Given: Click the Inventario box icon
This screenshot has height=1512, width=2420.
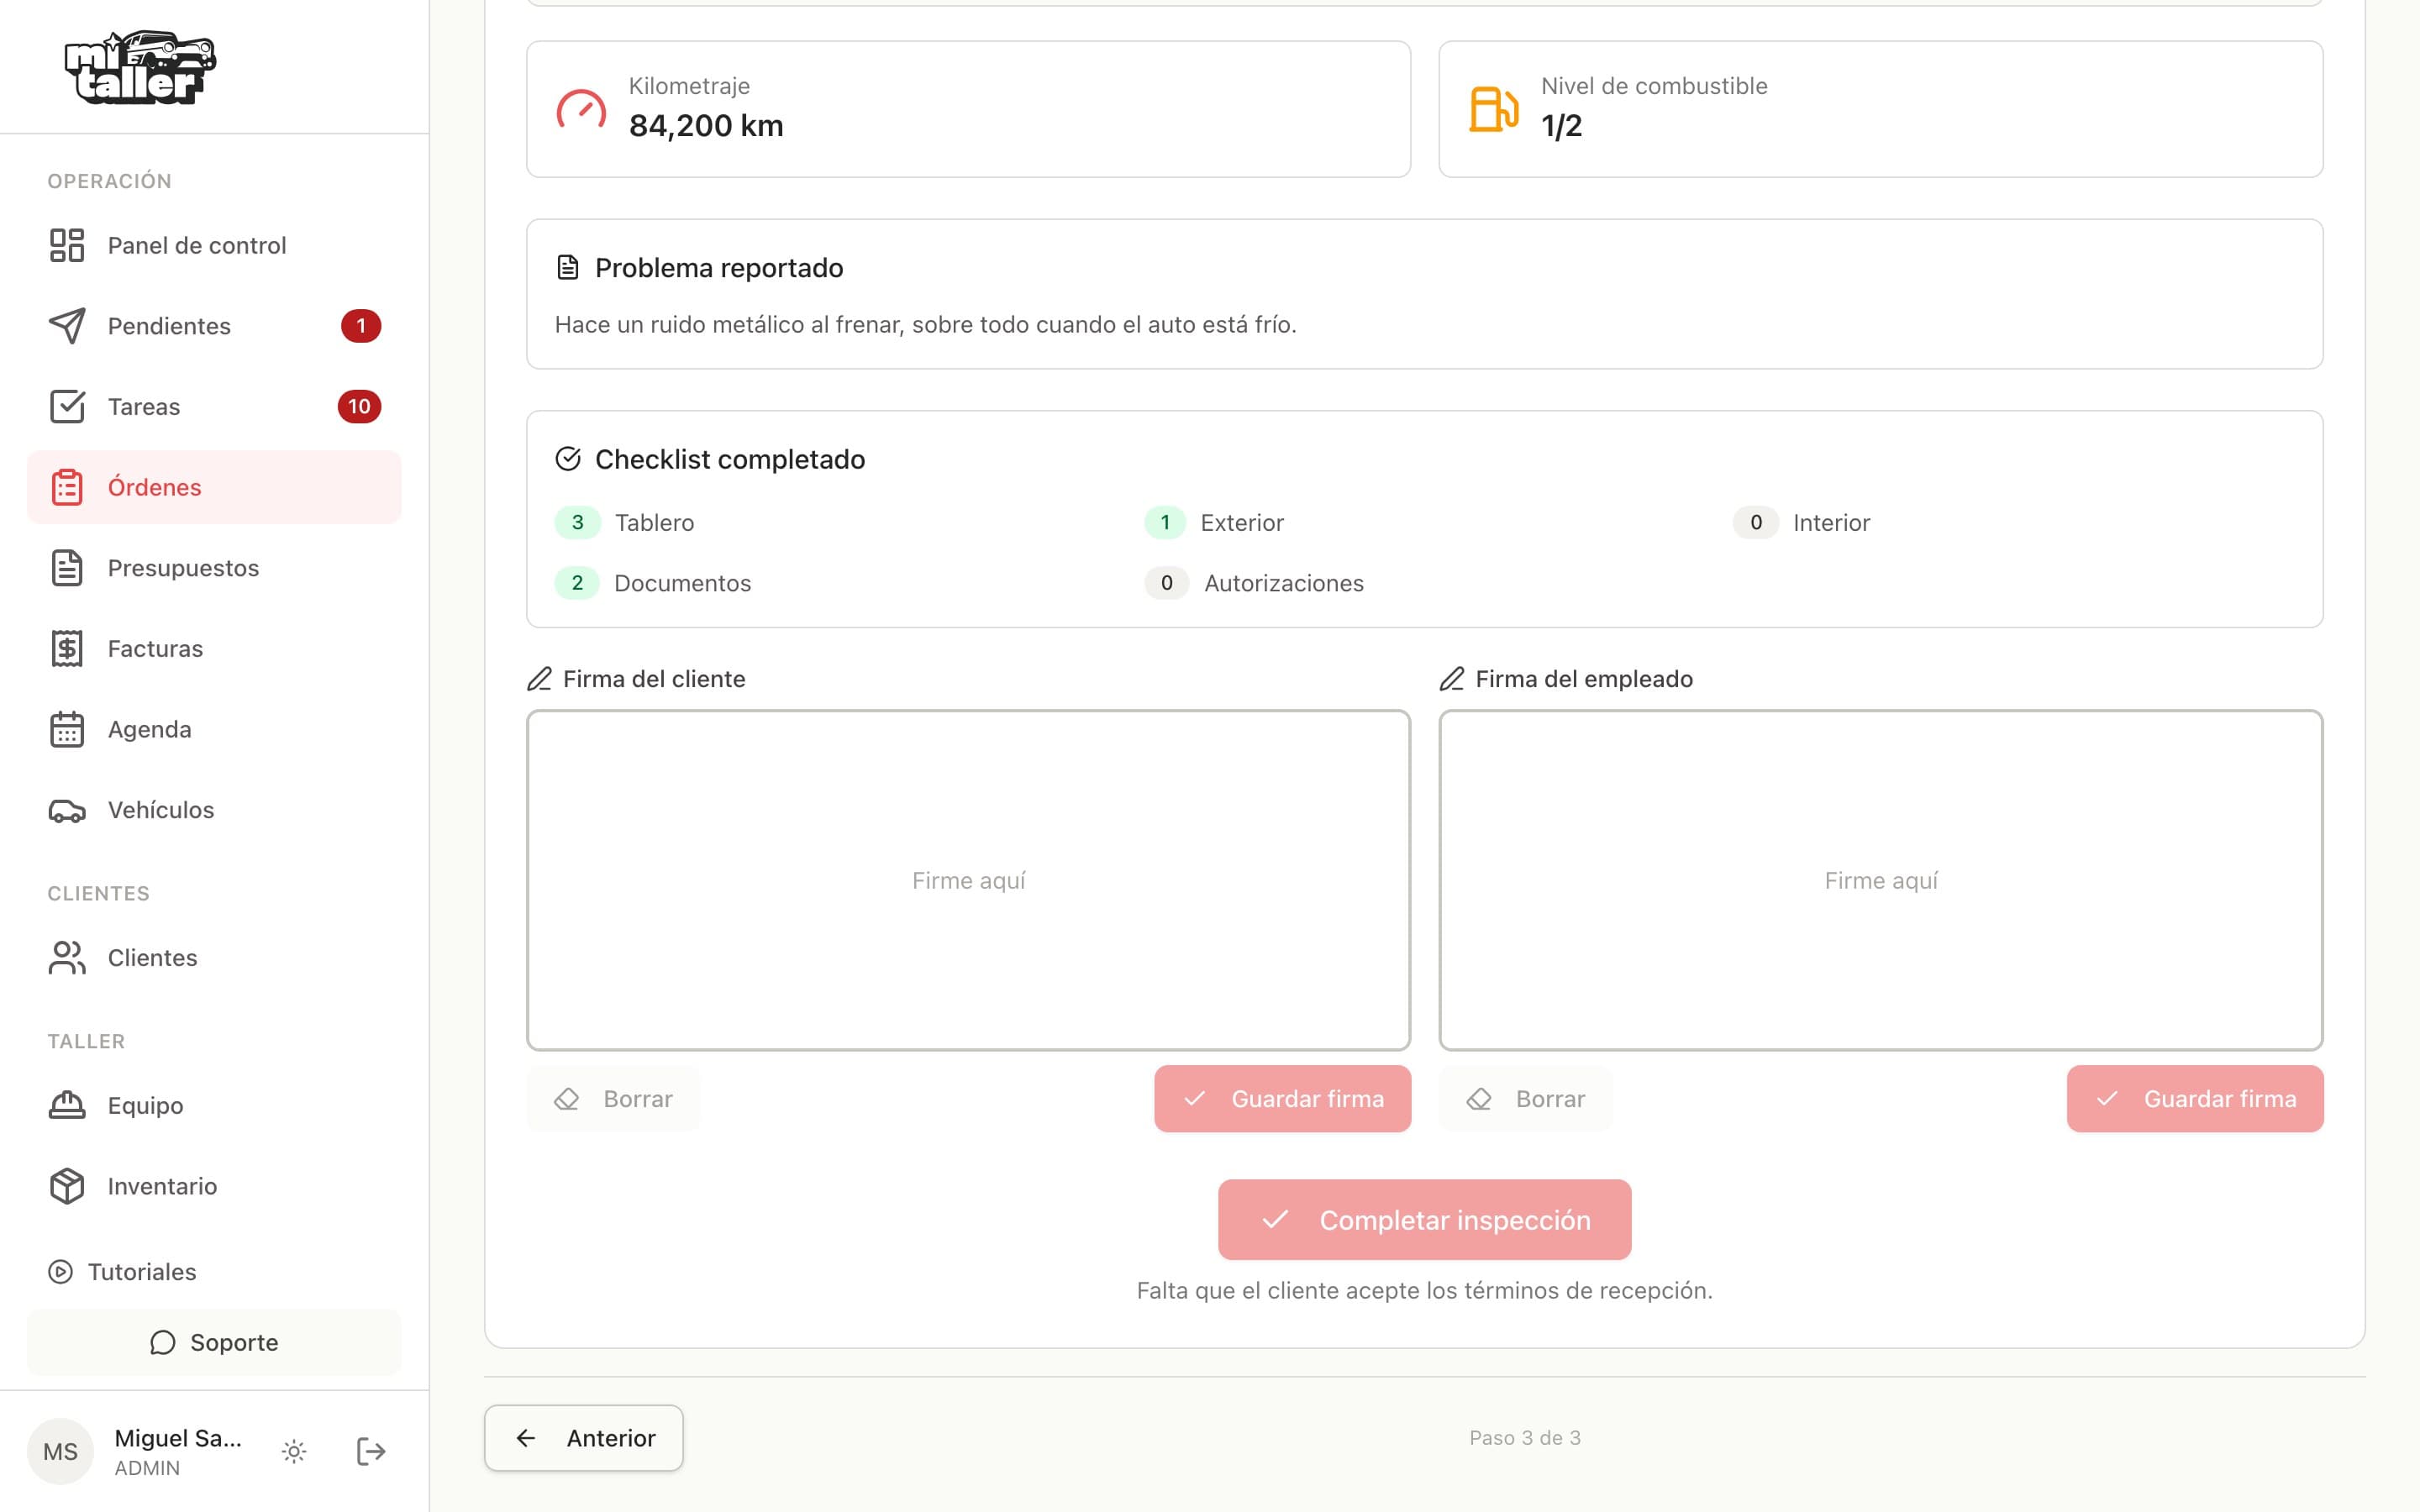Looking at the screenshot, I should tap(67, 1186).
